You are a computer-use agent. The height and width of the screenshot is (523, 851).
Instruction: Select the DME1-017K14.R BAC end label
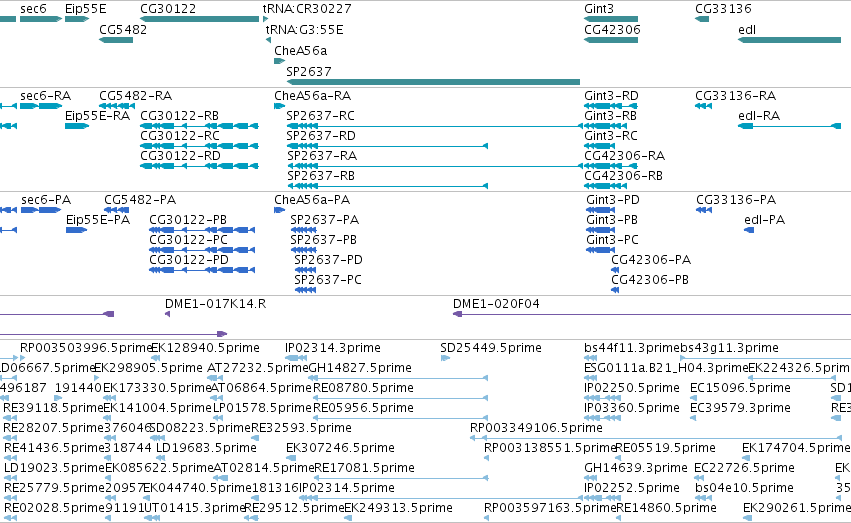[215, 304]
